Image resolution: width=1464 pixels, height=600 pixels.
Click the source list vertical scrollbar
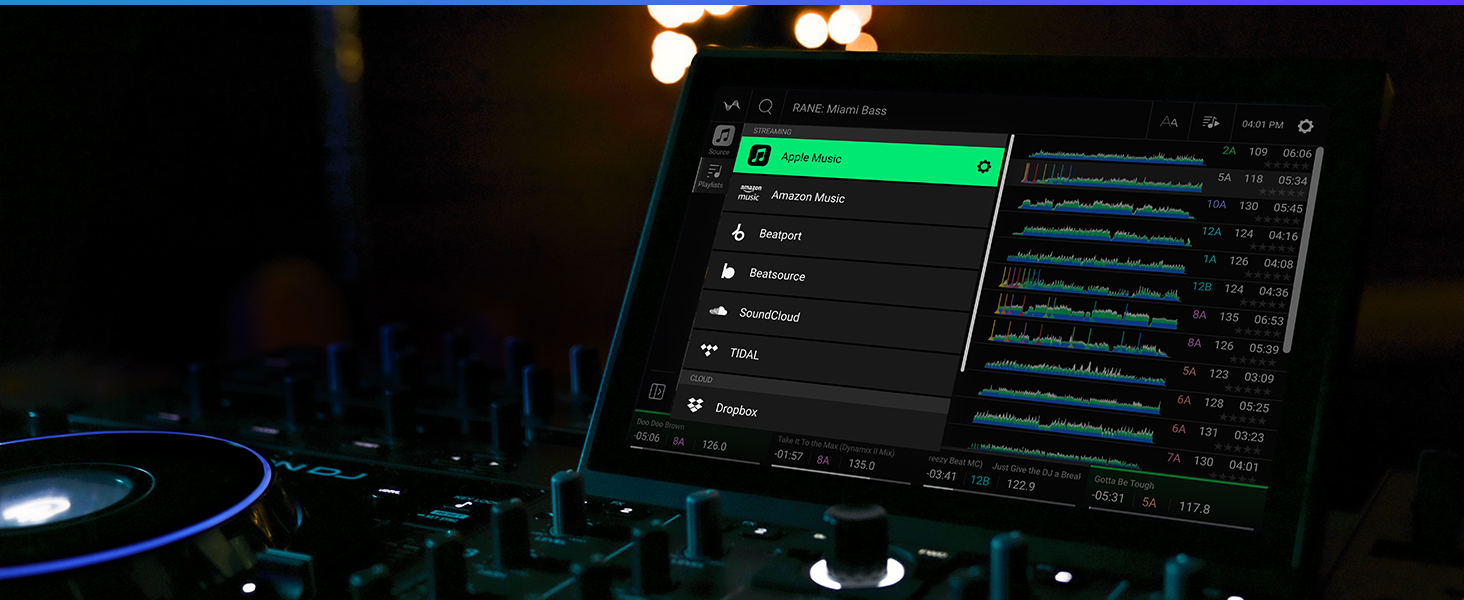pyautogui.click(x=986, y=252)
